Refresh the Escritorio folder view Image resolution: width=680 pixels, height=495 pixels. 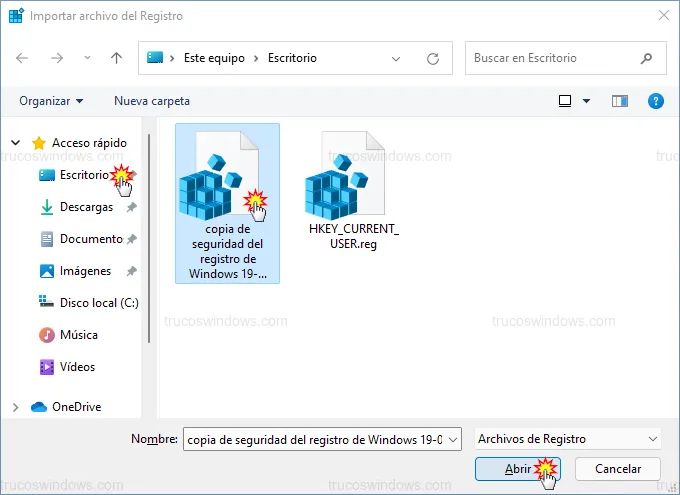pyautogui.click(x=432, y=58)
